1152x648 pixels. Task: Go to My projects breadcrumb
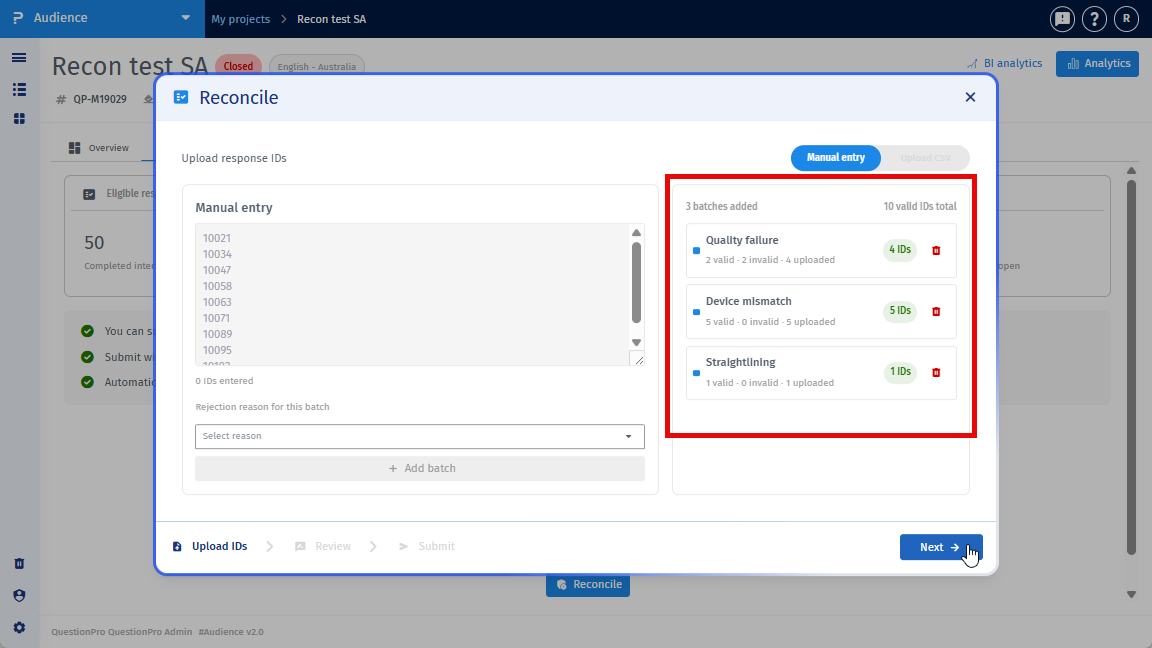pyautogui.click(x=240, y=19)
